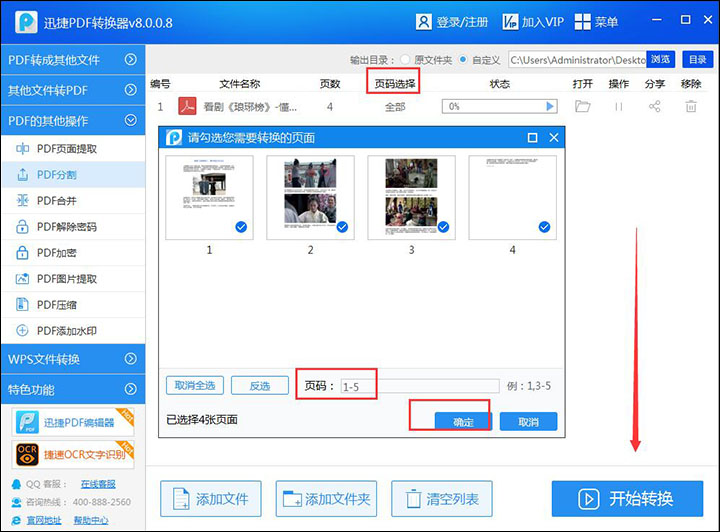Screen dimensions: 720x532
Task: Click the 添加文件夹 button
Action: [x=326, y=498]
